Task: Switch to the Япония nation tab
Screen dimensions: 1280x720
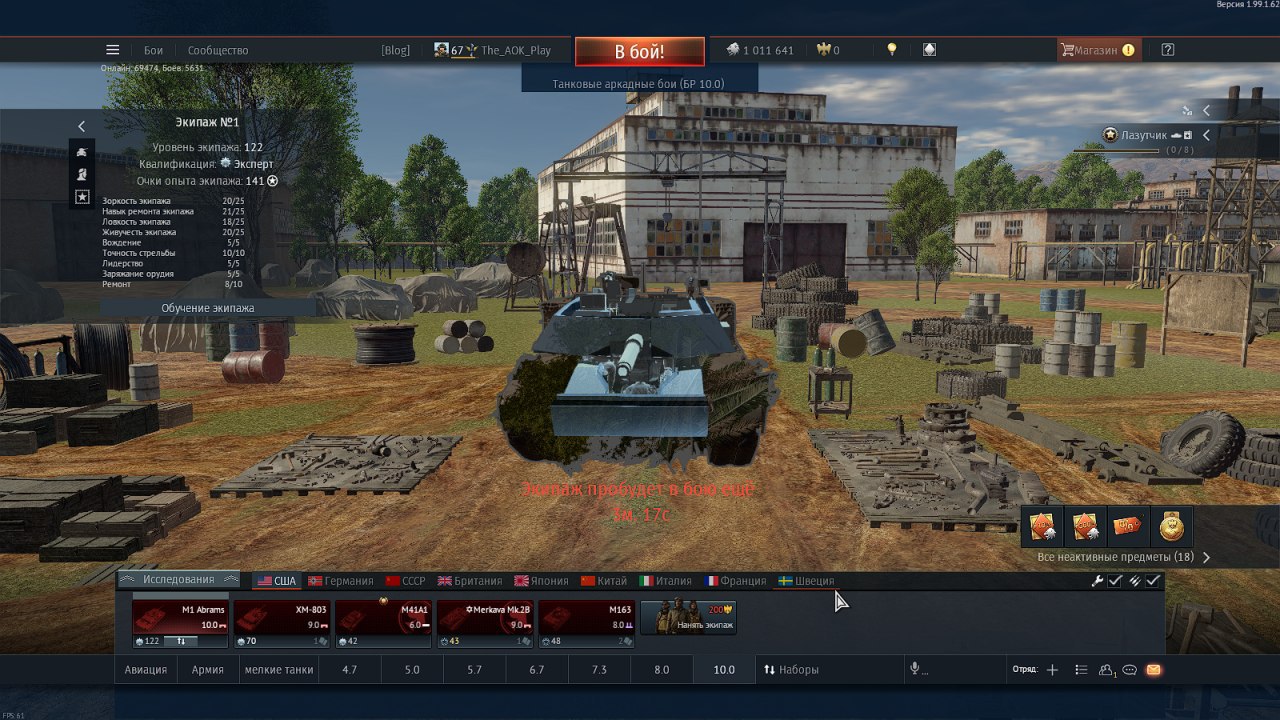Action: click(x=542, y=581)
